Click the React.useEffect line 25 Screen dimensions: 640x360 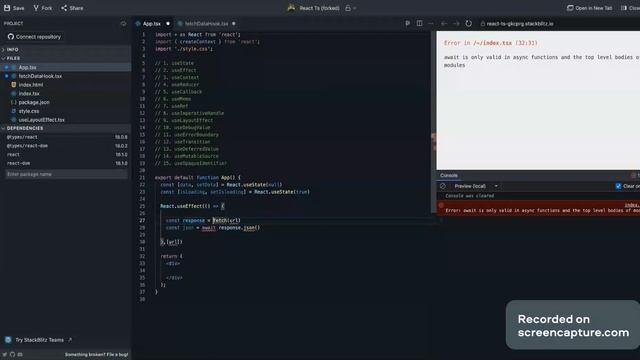pos(192,206)
